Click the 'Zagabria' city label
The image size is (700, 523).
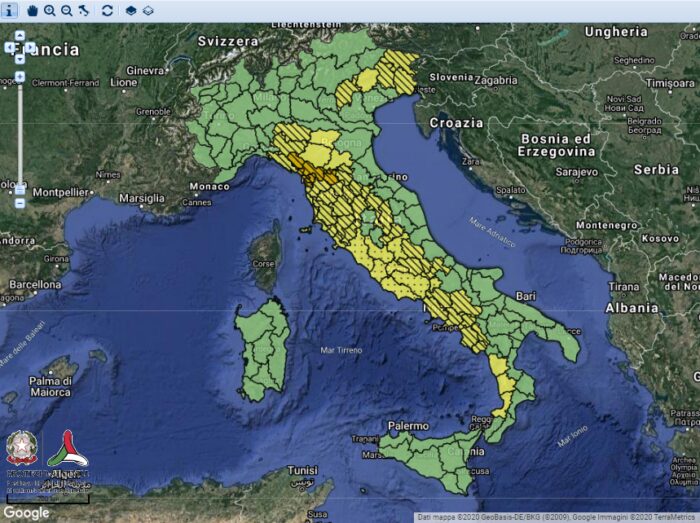(496, 81)
